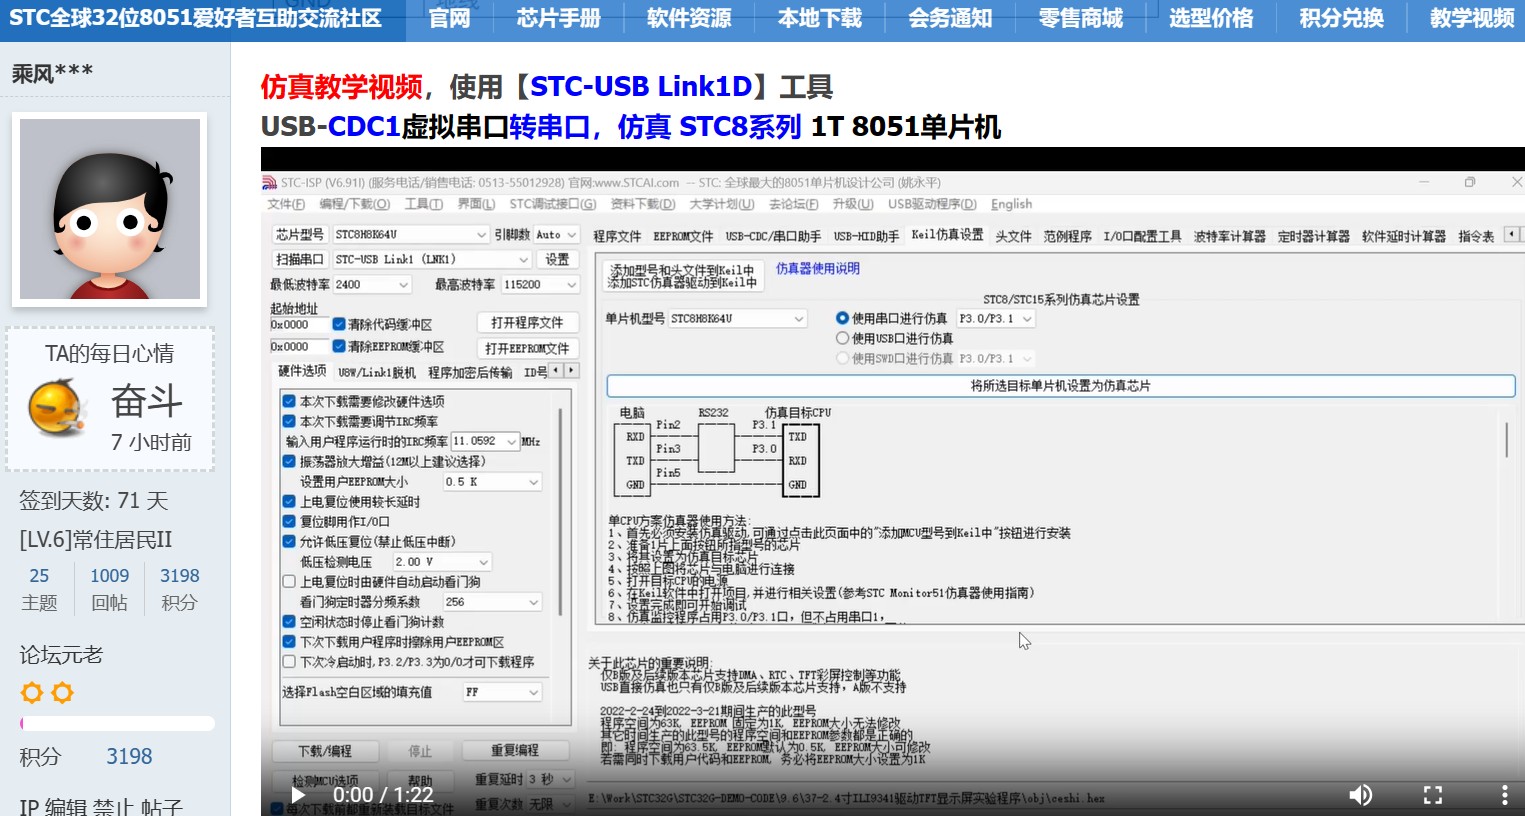Open the 仿真器使用说明 link
Screen dimensions: 1525x816
pos(817,268)
